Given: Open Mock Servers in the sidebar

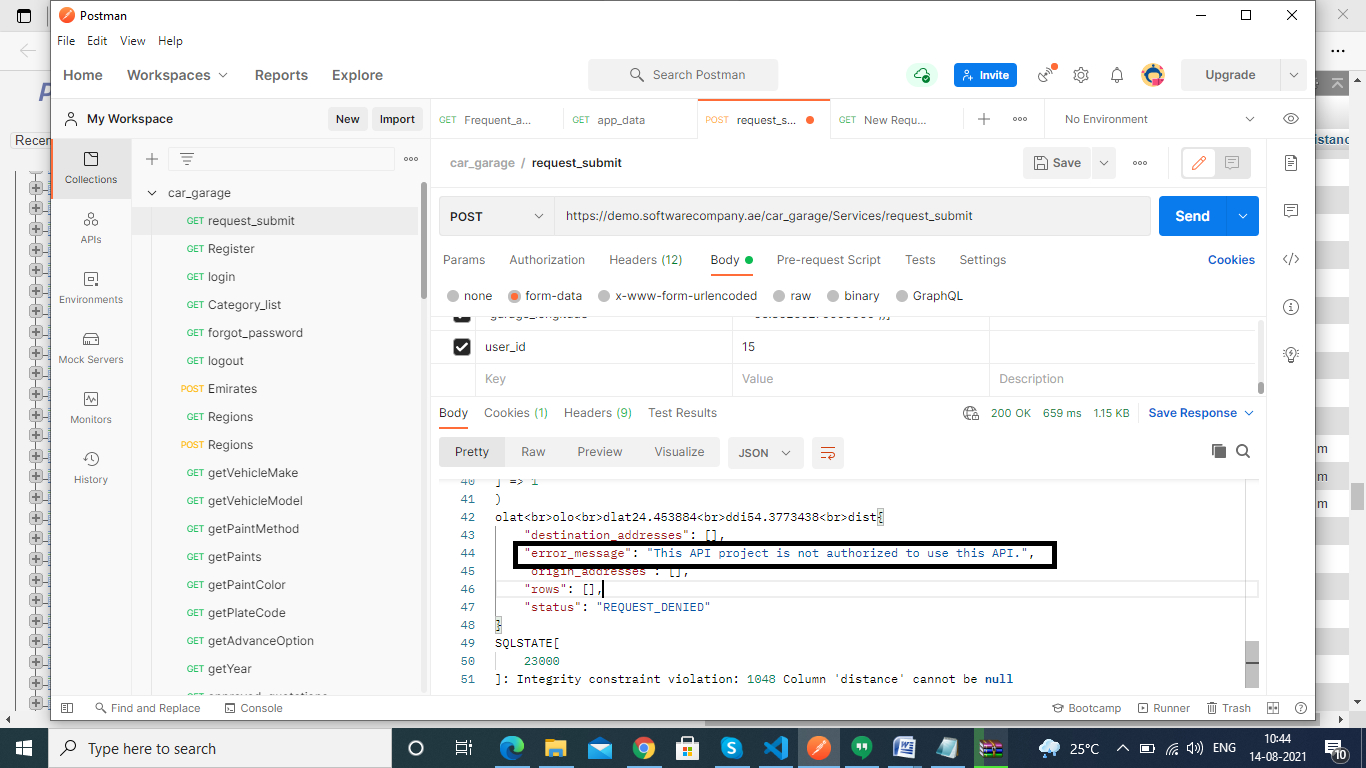Looking at the screenshot, I should (x=91, y=347).
